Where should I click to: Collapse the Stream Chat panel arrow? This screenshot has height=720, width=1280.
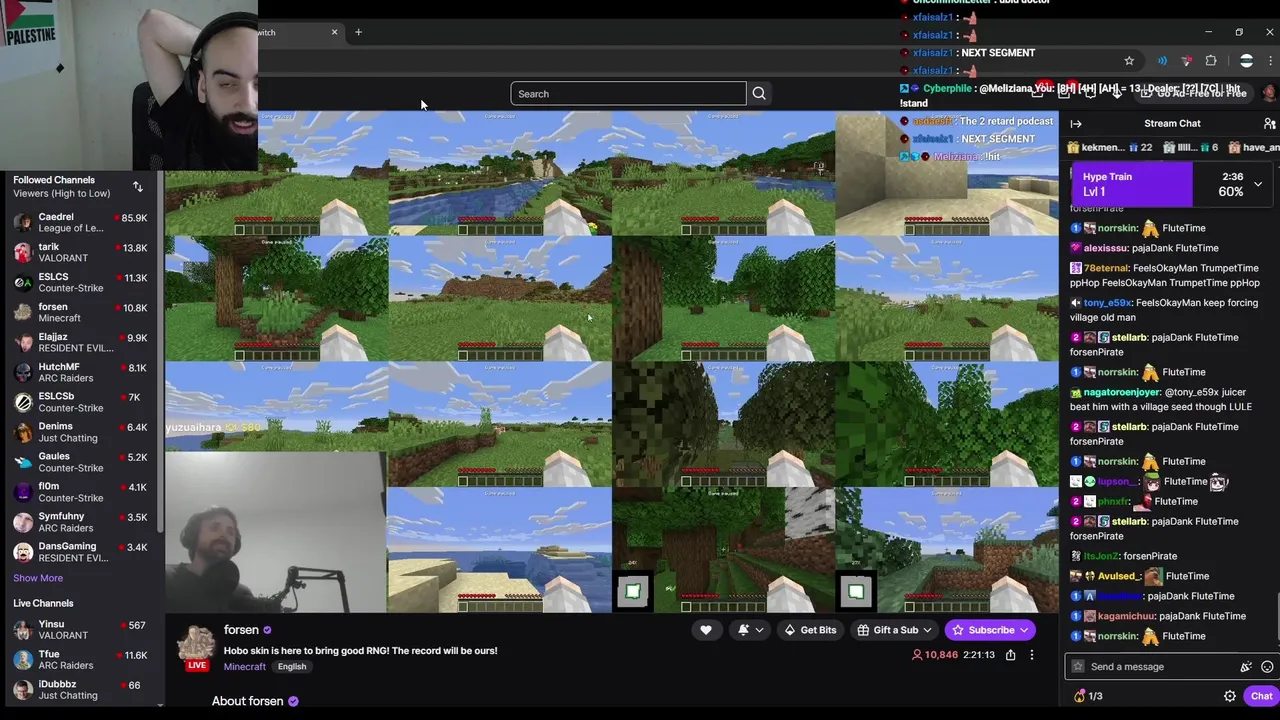[x=1076, y=124]
